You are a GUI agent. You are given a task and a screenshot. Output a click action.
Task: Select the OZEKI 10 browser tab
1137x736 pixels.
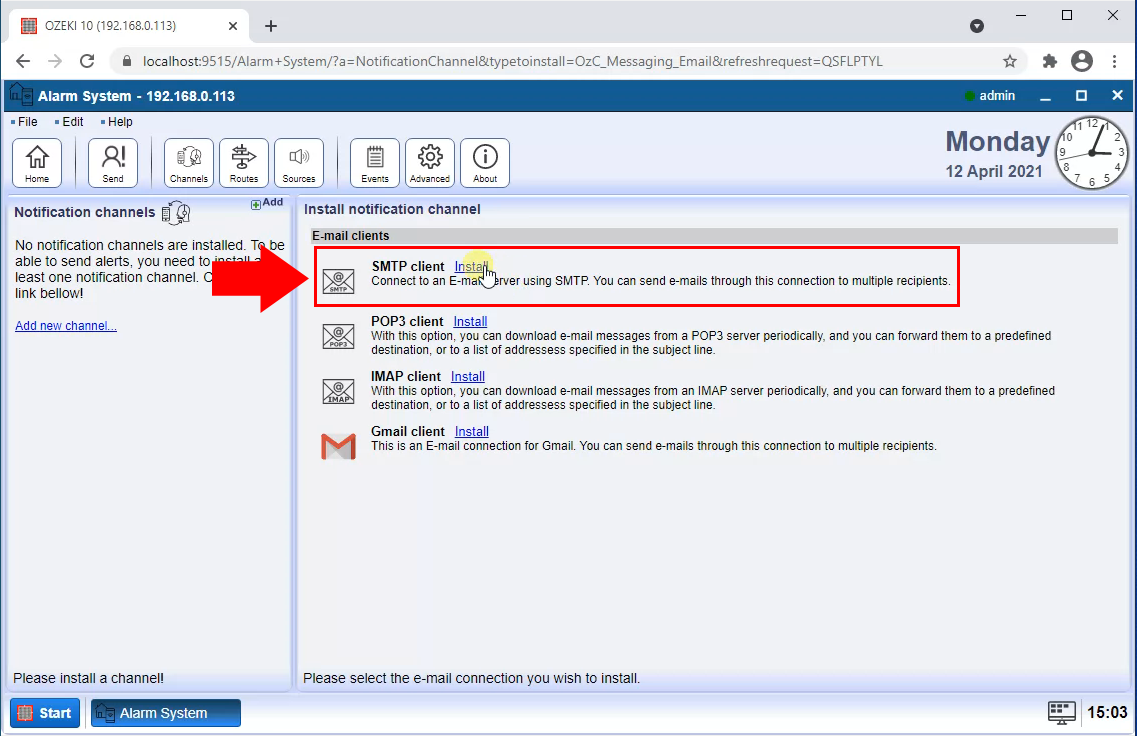pyautogui.click(x=129, y=26)
